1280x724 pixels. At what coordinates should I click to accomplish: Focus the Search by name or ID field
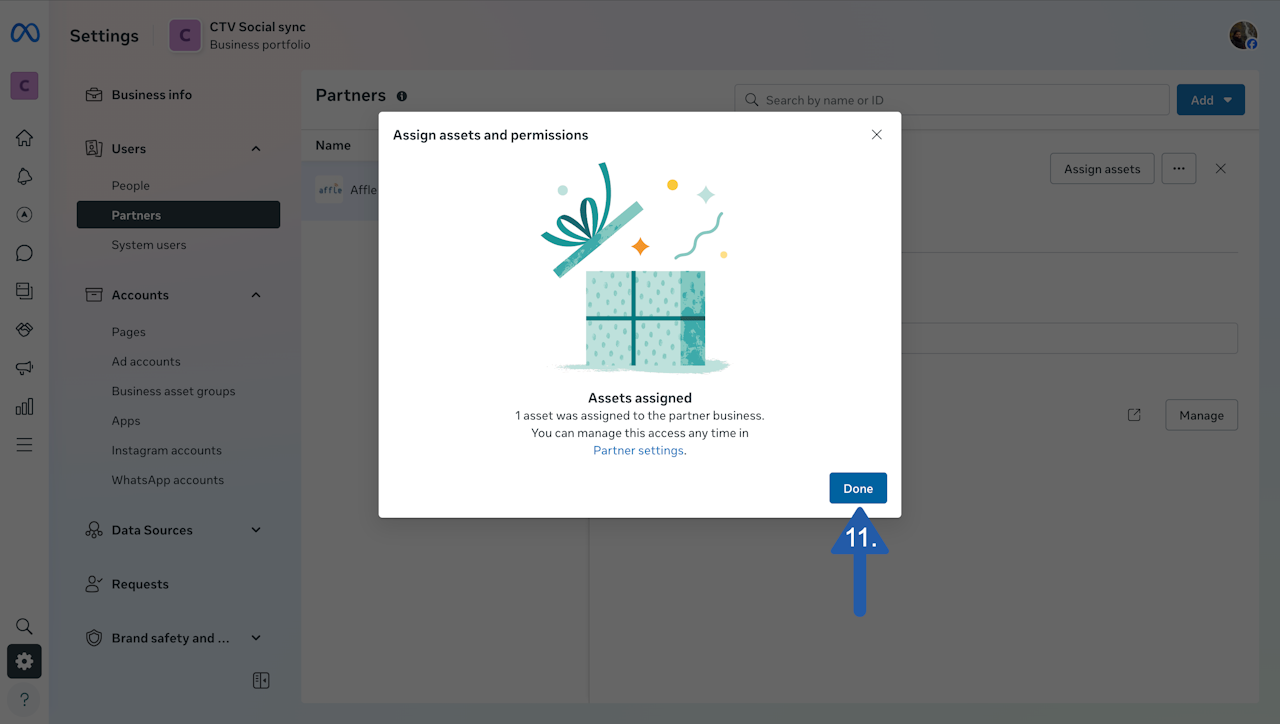(952, 100)
